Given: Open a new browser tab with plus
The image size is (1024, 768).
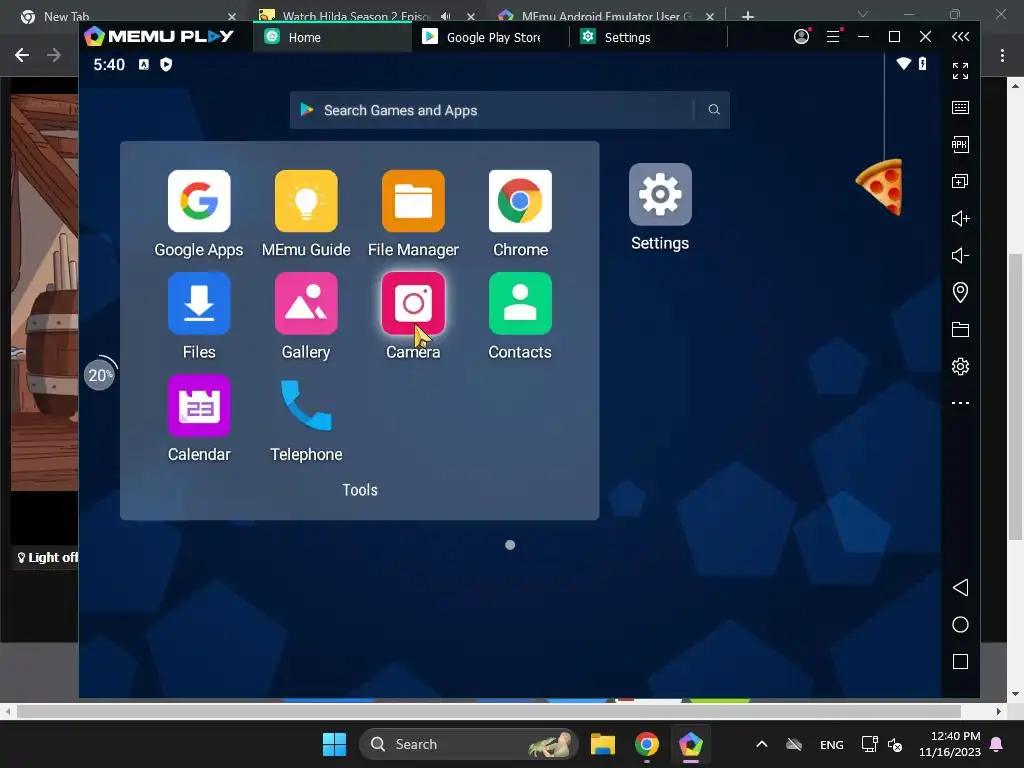Looking at the screenshot, I should pos(748,16).
